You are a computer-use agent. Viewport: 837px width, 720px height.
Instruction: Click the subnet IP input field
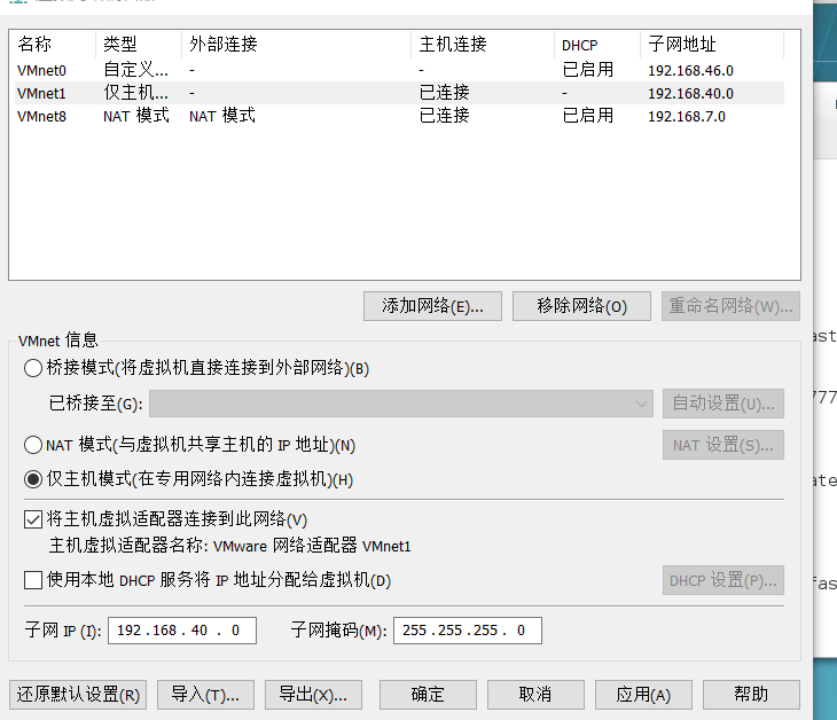182,631
